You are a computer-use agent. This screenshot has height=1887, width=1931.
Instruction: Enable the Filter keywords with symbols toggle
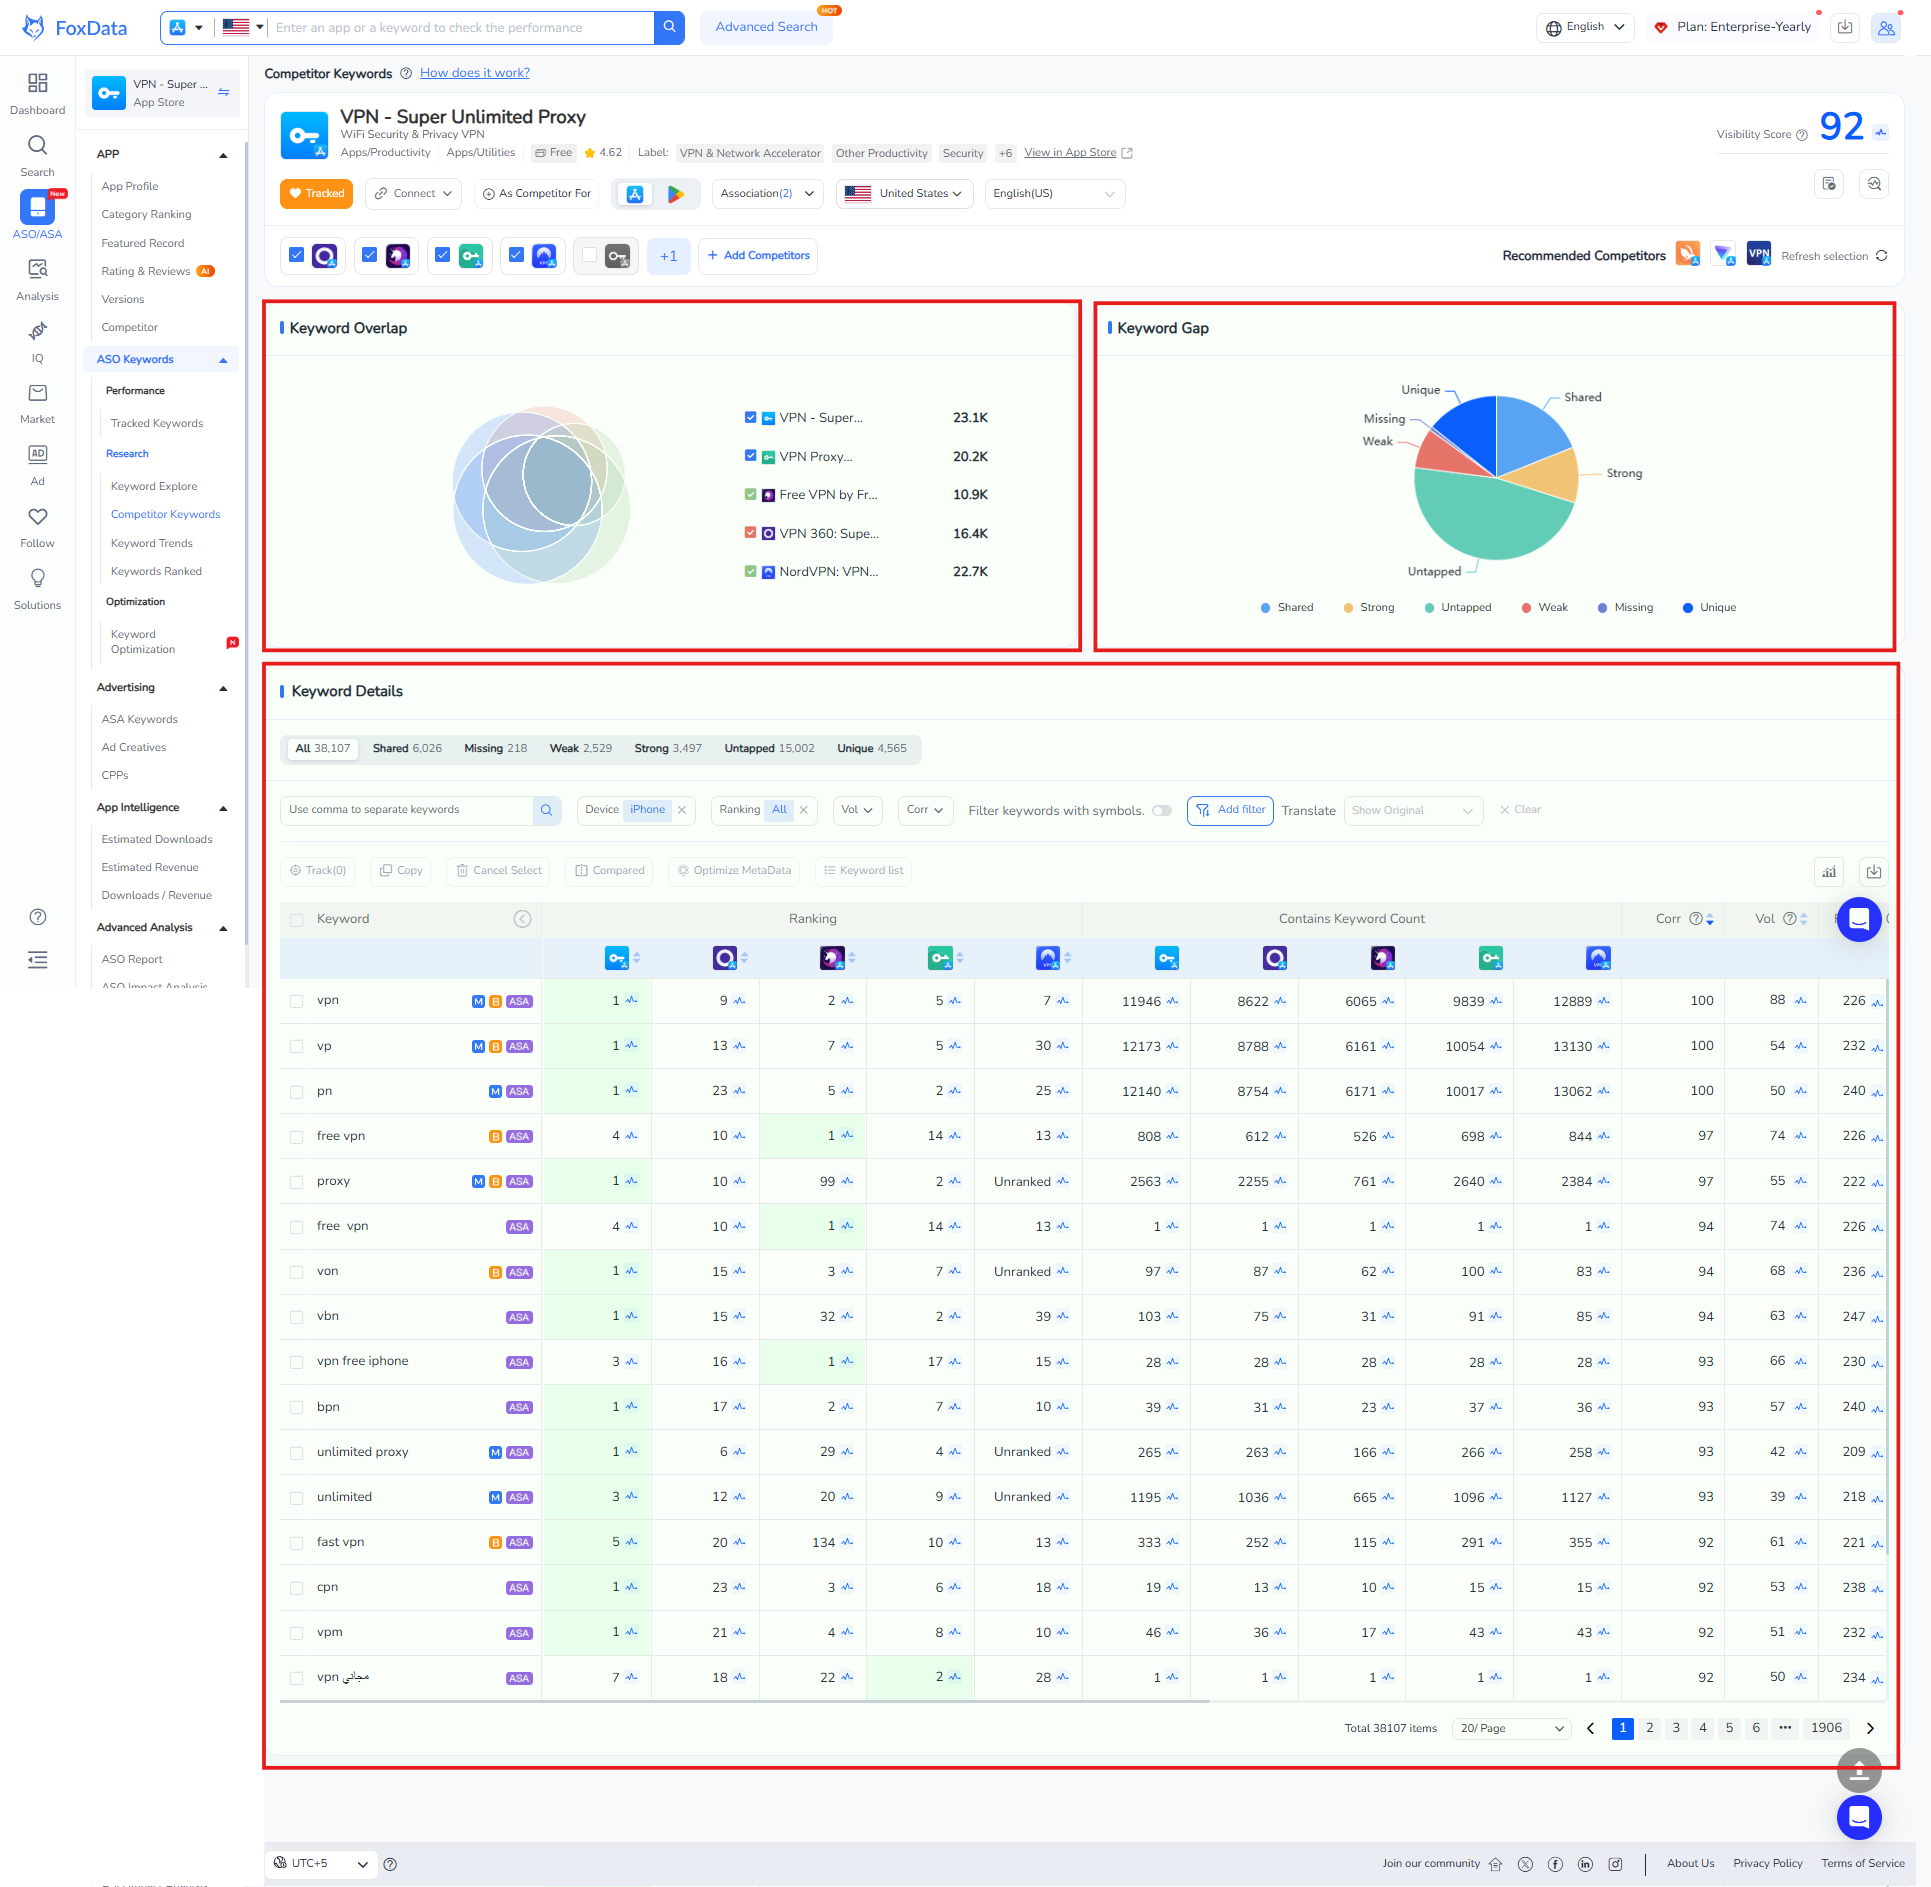pyautogui.click(x=1162, y=811)
